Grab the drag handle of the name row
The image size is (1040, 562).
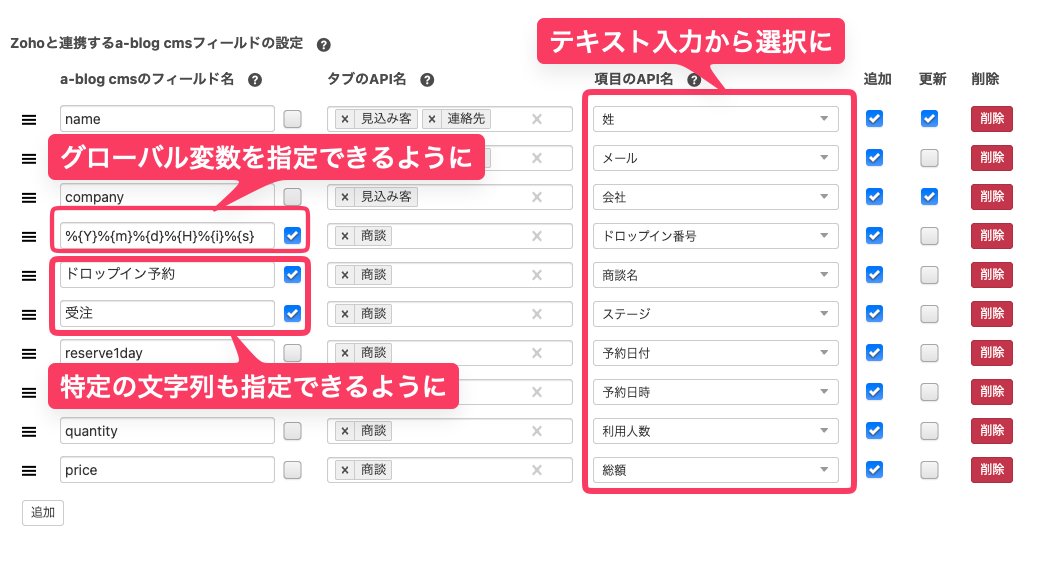[x=29, y=119]
